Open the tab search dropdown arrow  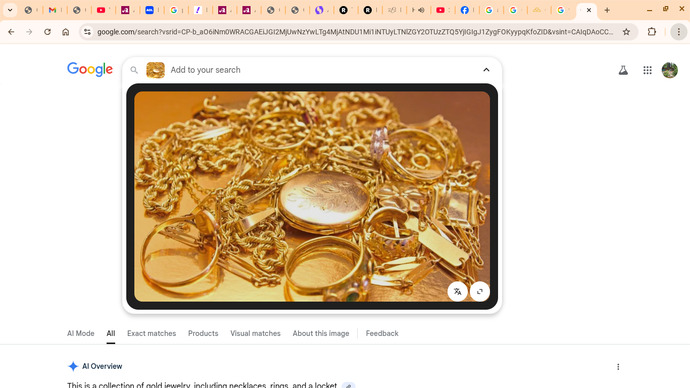tap(10, 10)
